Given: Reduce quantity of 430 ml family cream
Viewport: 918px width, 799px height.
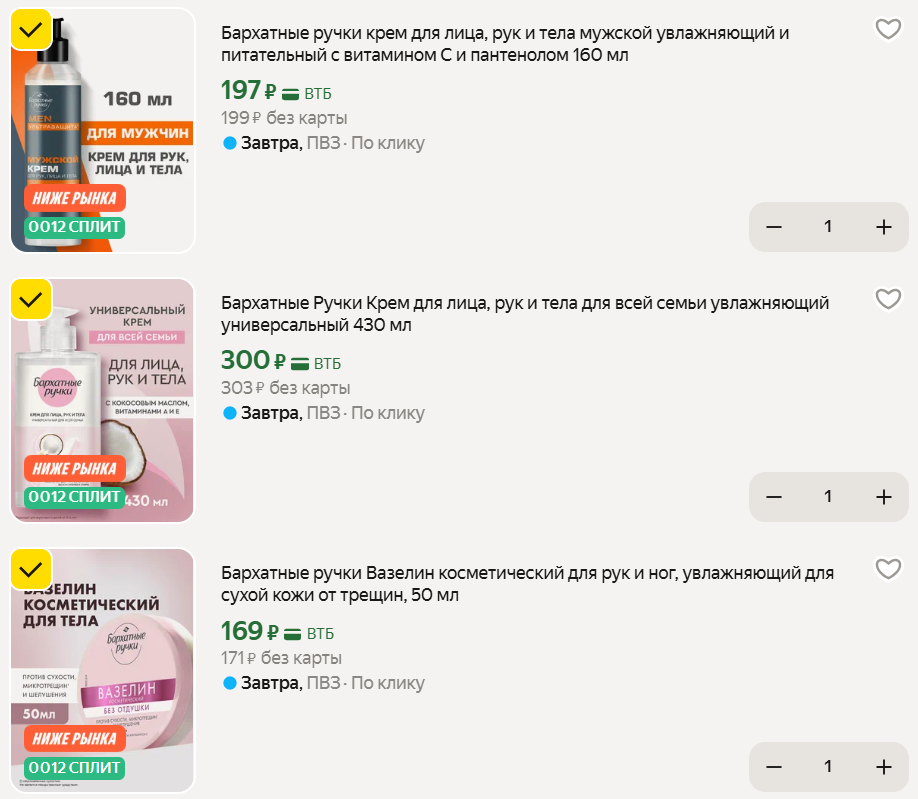Looking at the screenshot, I should 773,497.
